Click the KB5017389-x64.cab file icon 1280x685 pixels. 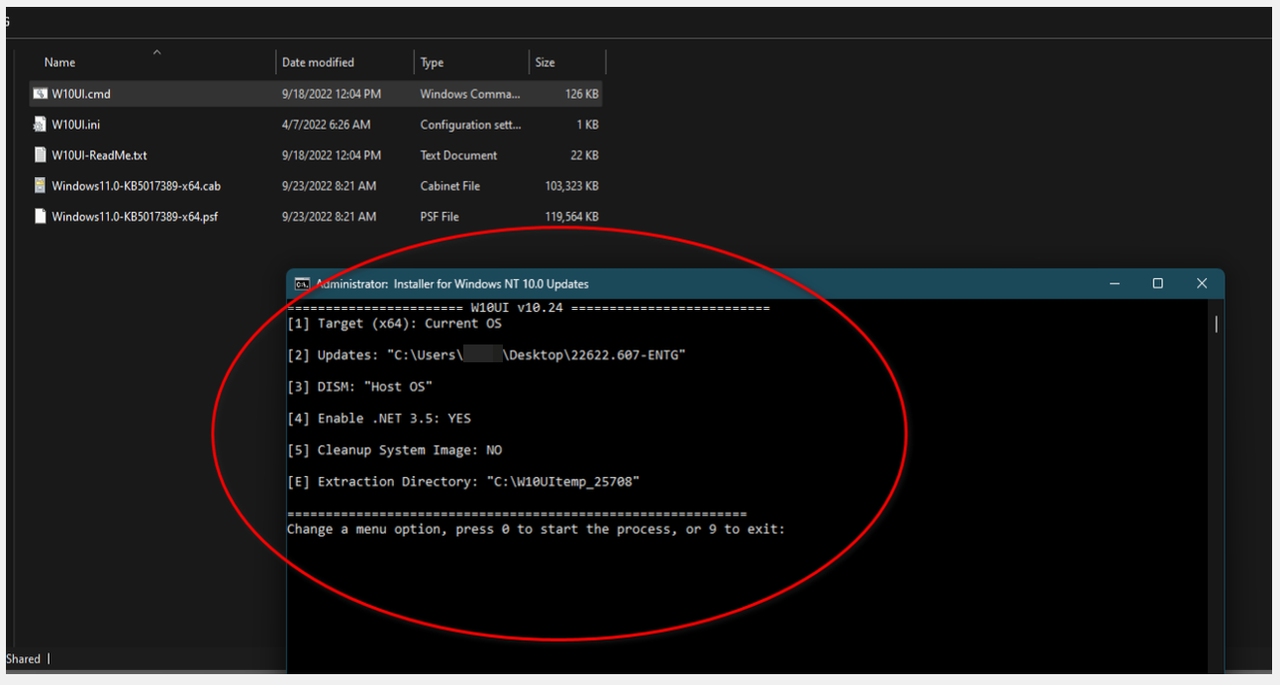point(40,186)
